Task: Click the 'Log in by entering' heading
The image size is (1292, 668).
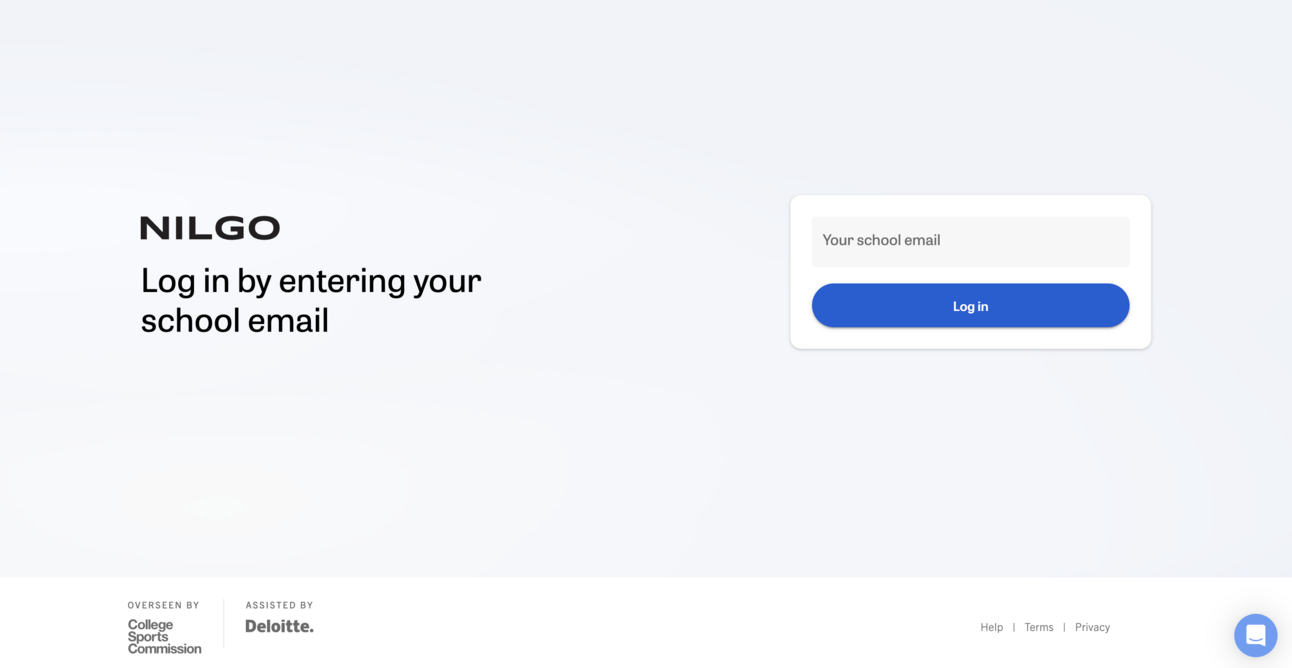Action: [310, 300]
